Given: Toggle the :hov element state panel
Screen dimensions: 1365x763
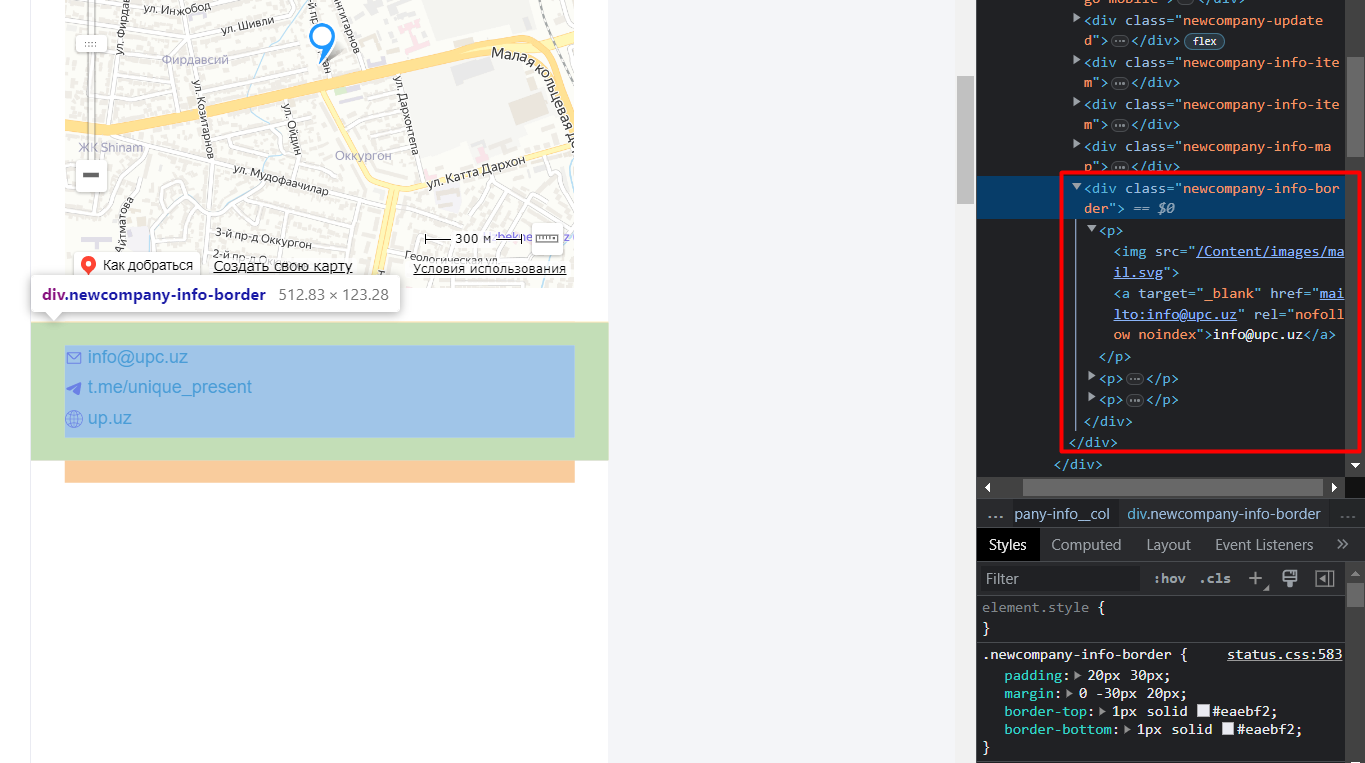Looking at the screenshot, I should tap(1169, 578).
